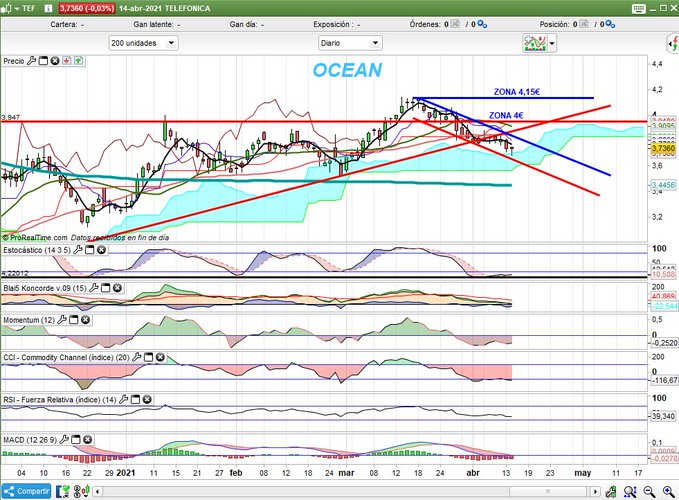Click the ZONA 4,15€ annotation text
This screenshot has height=500, width=679.
point(517,92)
